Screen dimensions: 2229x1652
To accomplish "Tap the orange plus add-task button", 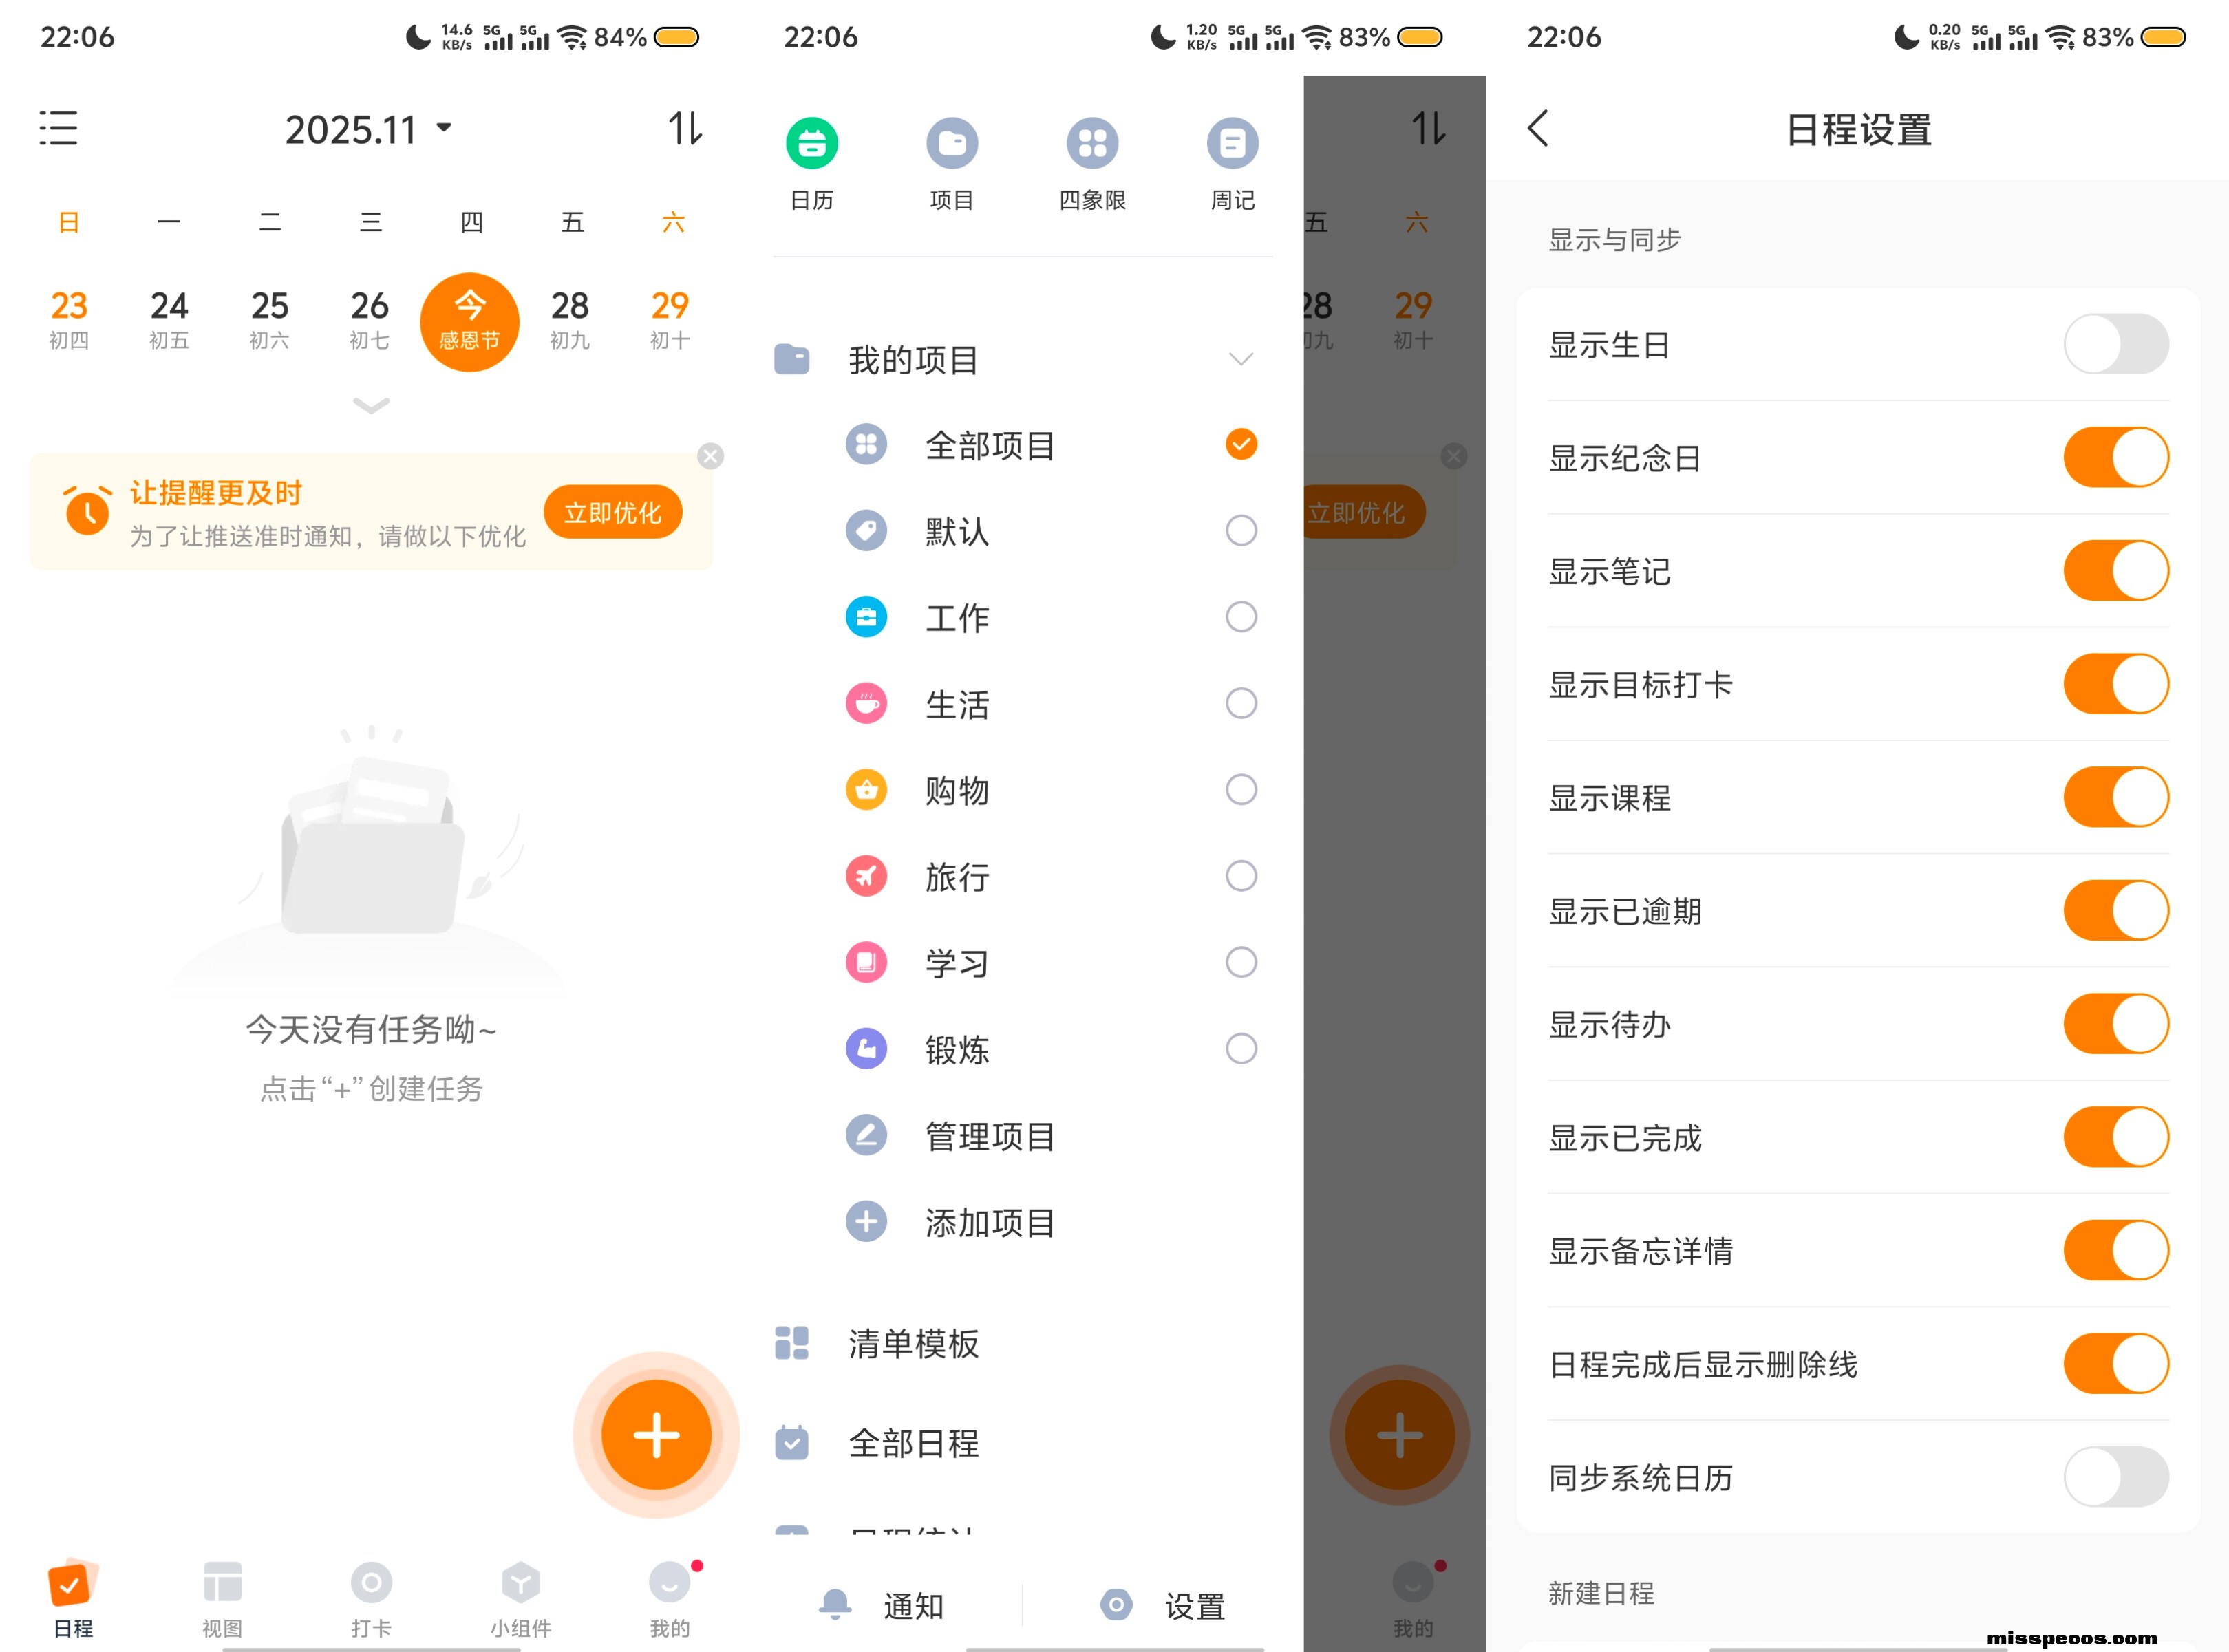I will [x=656, y=1435].
